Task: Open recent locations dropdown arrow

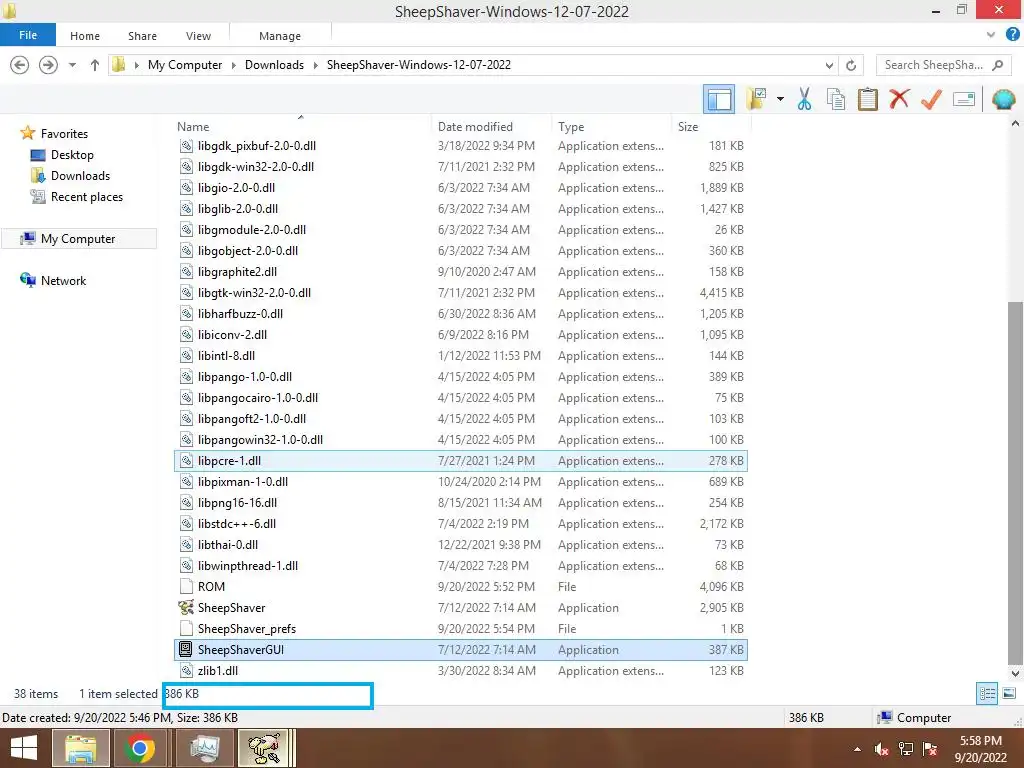Action: (72, 65)
